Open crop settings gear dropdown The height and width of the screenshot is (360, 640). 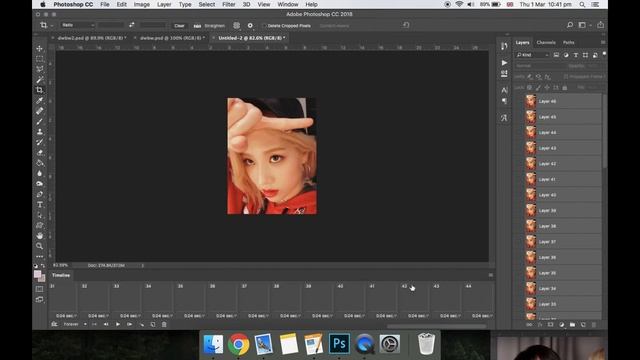pos(250,25)
